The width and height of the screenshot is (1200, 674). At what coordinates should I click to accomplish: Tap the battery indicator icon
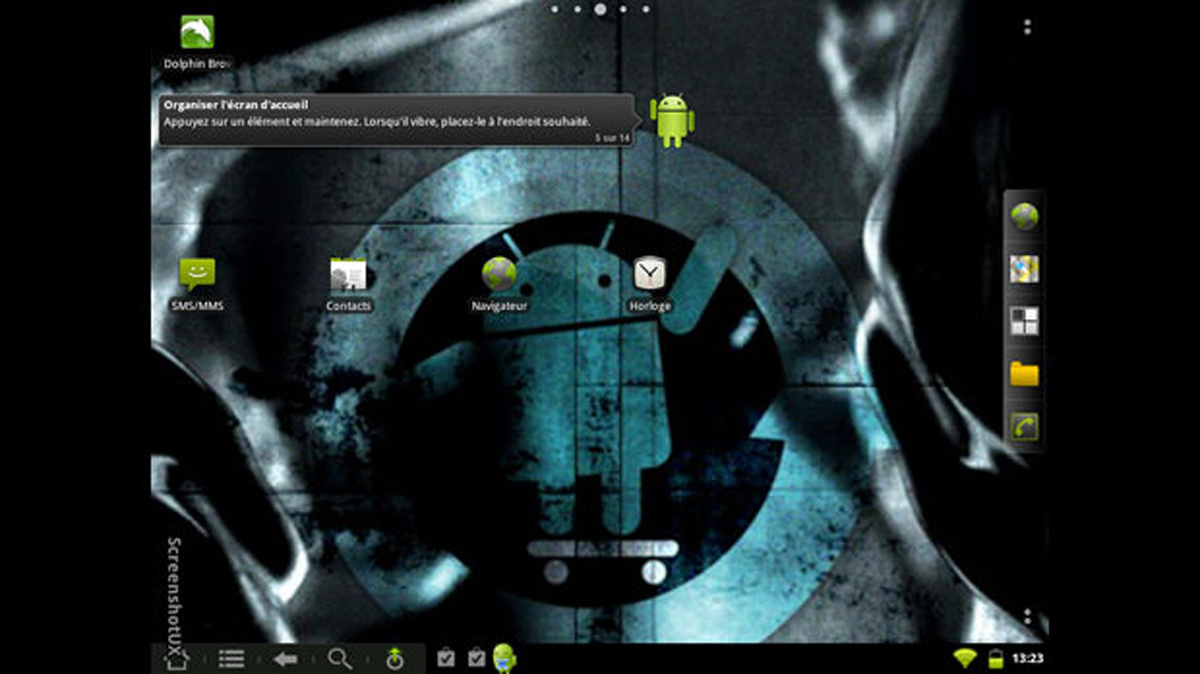[x=995, y=659]
